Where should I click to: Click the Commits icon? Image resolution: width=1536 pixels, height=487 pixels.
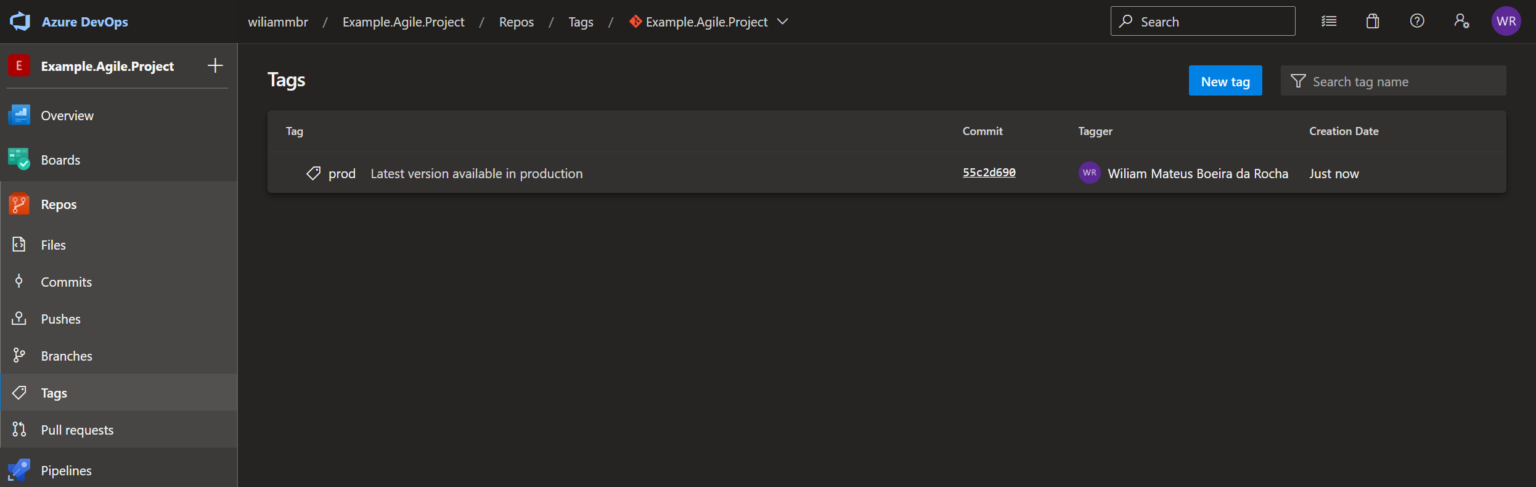point(19,282)
